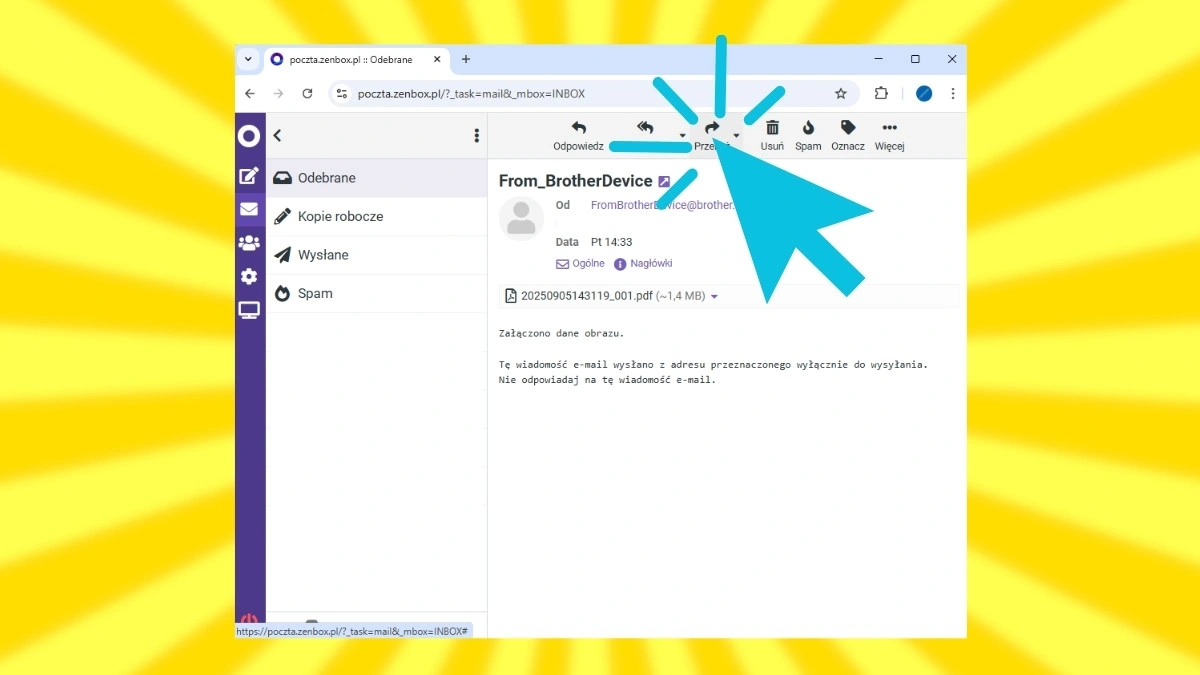Open the mail envelope icon in sidebar
Screen dimensions: 1200x675
pyautogui.click(x=249, y=210)
